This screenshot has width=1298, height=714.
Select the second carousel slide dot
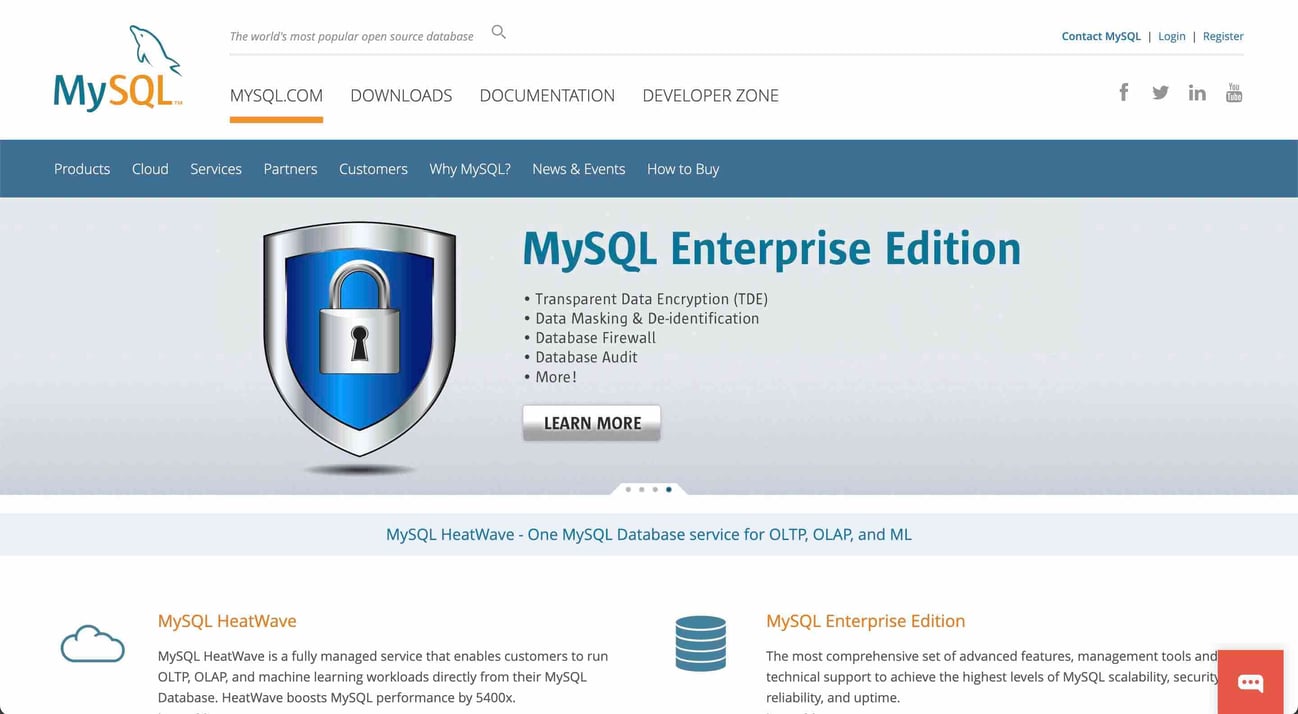tap(642, 490)
